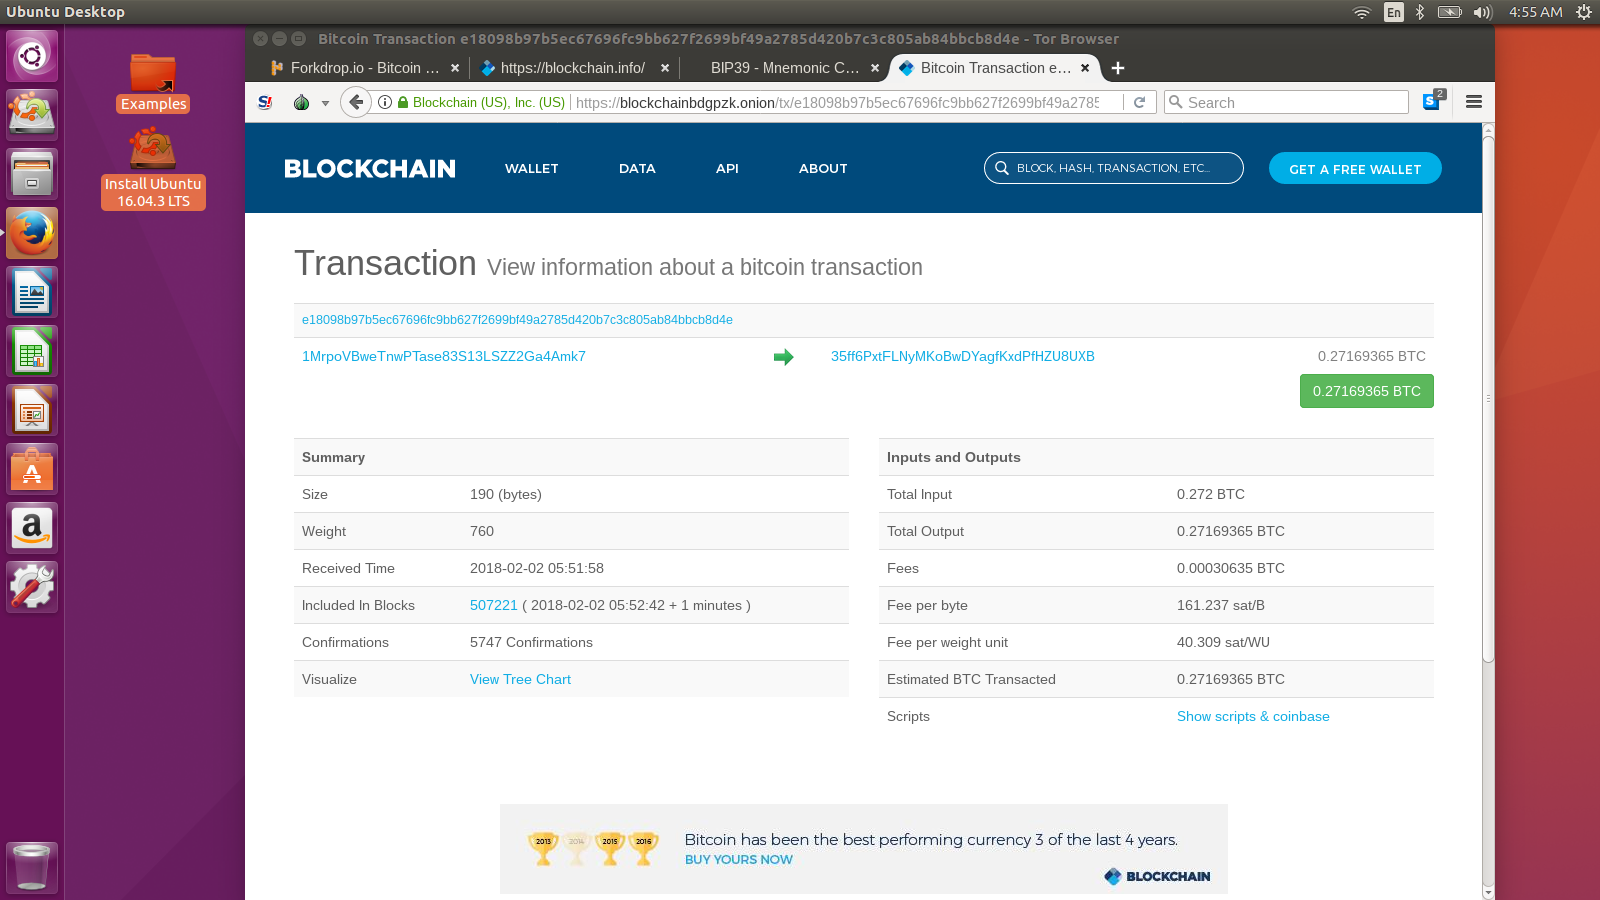This screenshot has height=900, width=1600.
Task: Open the system power cog menu
Action: click(x=1583, y=12)
